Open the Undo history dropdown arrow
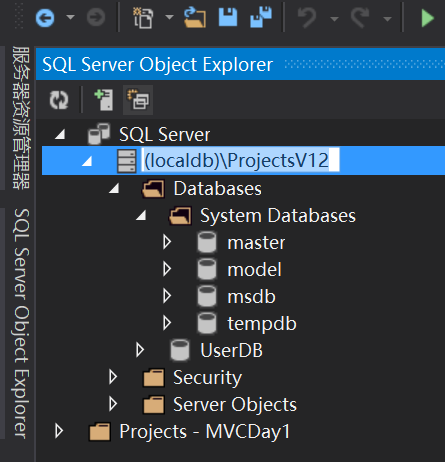Image resolution: width=445 pixels, height=462 pixels. tap(334, 19)
